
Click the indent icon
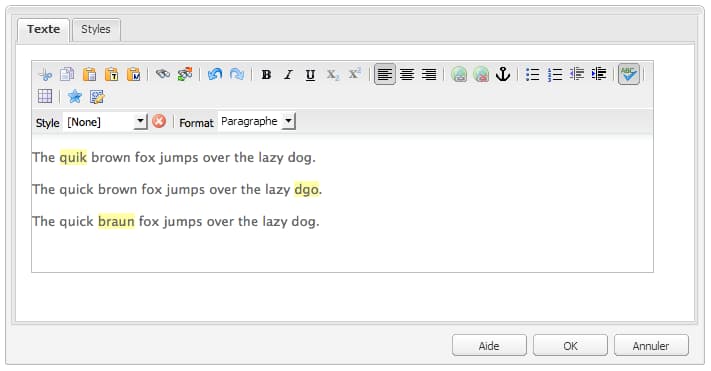point(599,73)
